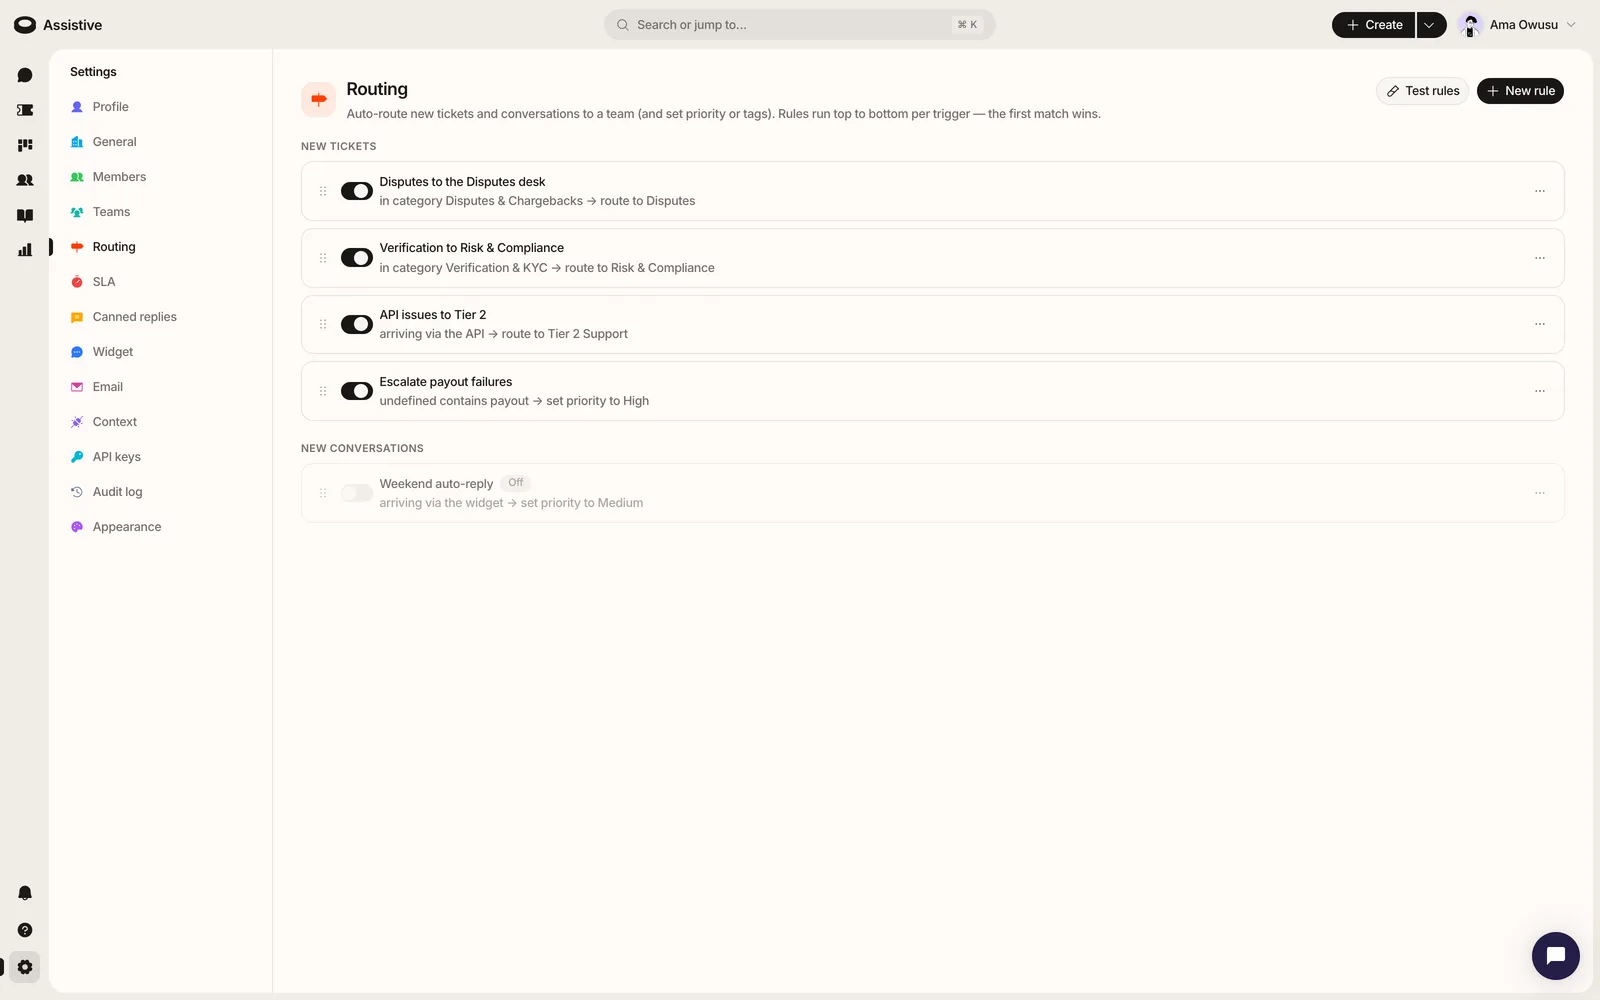The image size is (1600, 1000).
Task: Click drag handle for Weekend auto-reply rule
Action: (323, 493)
